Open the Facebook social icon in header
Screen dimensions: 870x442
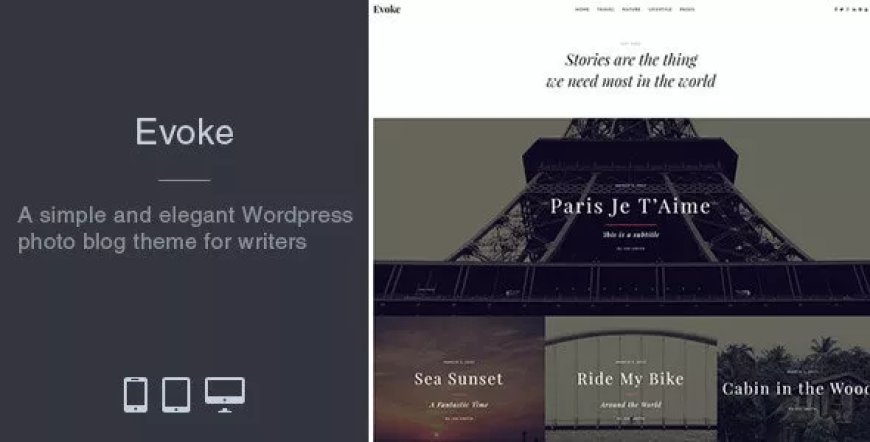point(836,9)
